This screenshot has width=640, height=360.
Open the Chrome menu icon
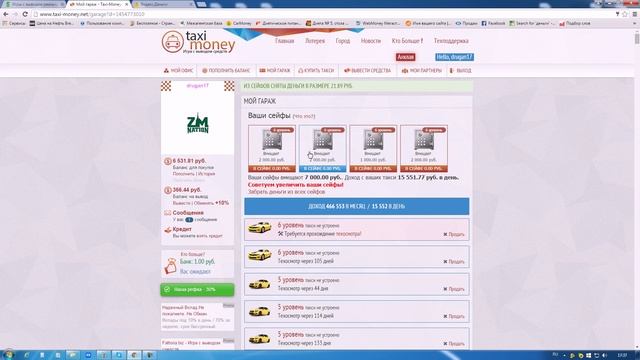tap(635, 14)
